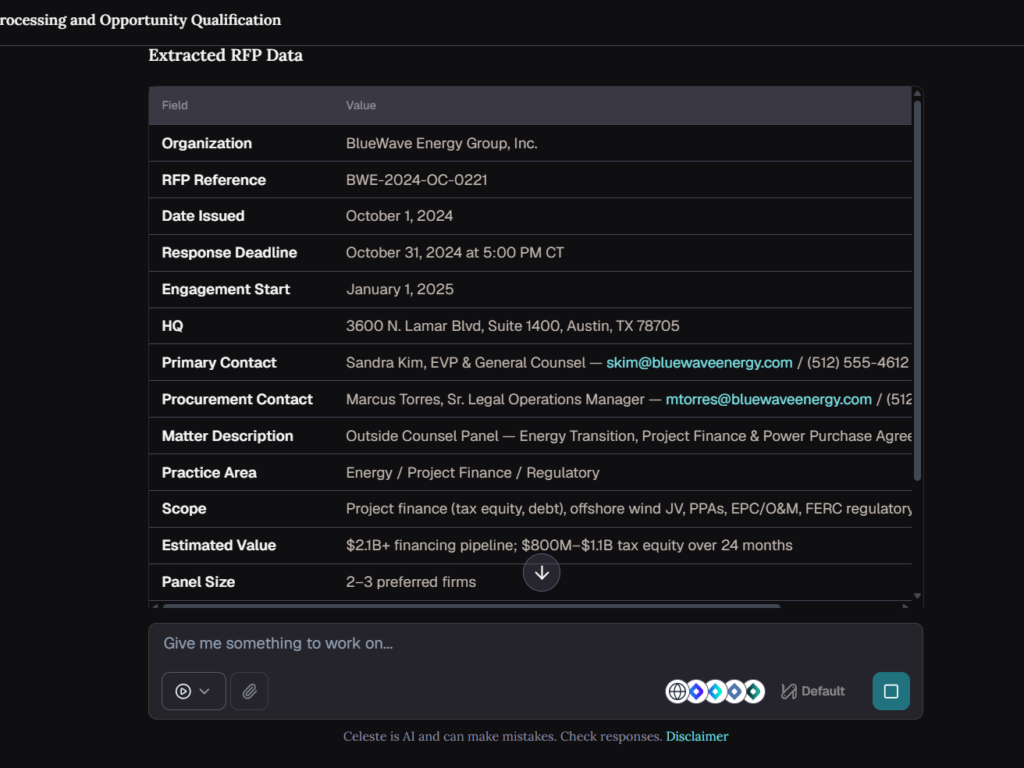Select the 'January 1, 2025' value
1024x768 pixels.
[400, 289]
